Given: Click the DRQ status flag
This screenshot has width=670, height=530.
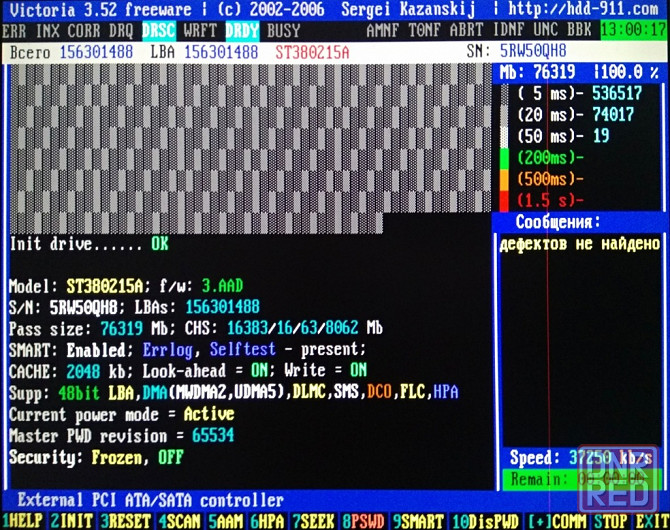Looking at the screenshot, I should tap(121, 31).
